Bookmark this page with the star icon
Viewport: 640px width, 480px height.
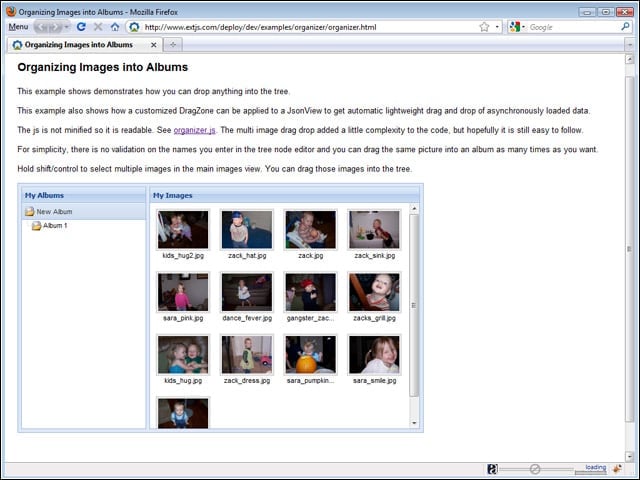pyautogui.click(x=484, y=27)
